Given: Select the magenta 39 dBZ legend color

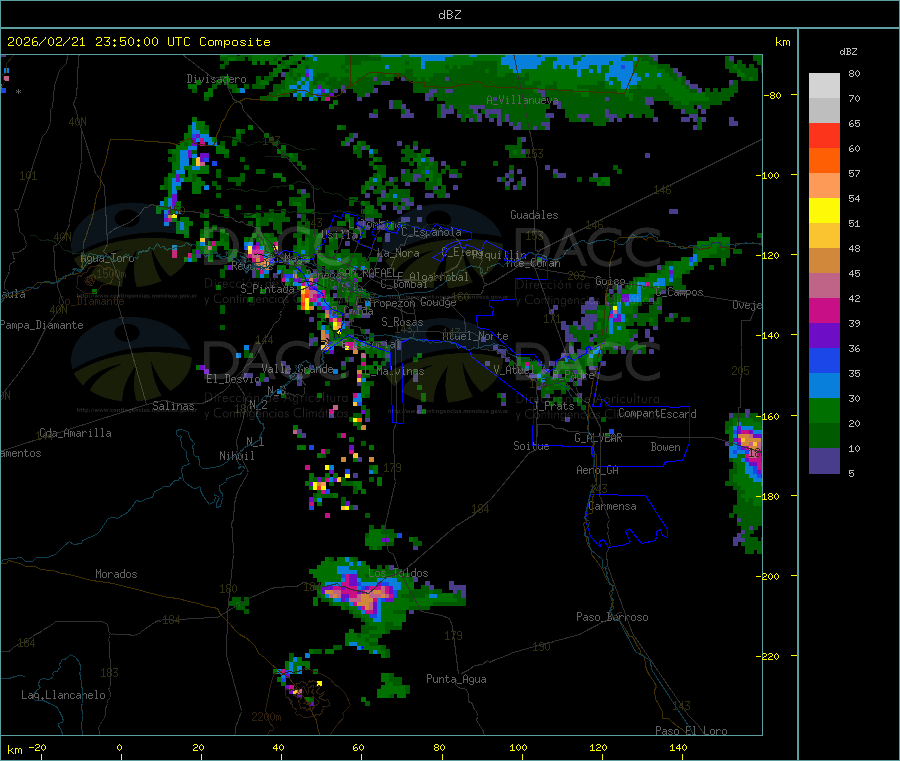Looking at the screenshot, I should coord(824,310).
